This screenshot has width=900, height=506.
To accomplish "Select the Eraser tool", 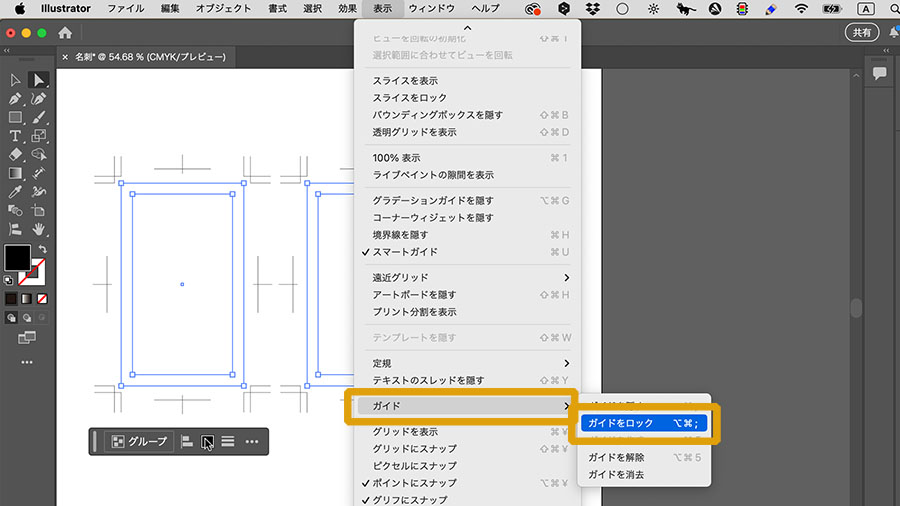I will pos(15,154).
